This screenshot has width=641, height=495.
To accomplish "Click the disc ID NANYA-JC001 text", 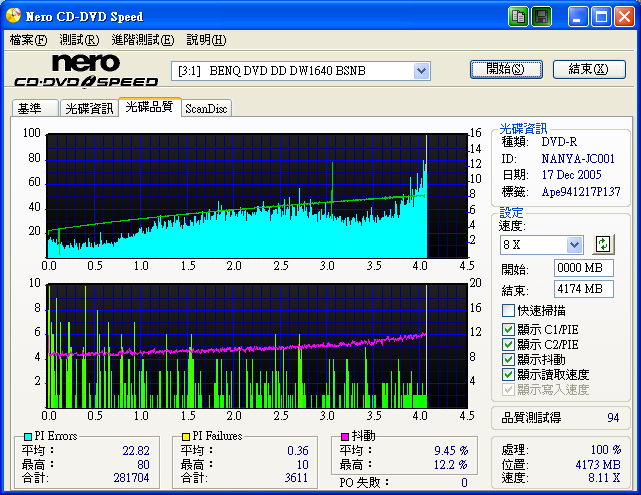I will [x=578, y=159].
